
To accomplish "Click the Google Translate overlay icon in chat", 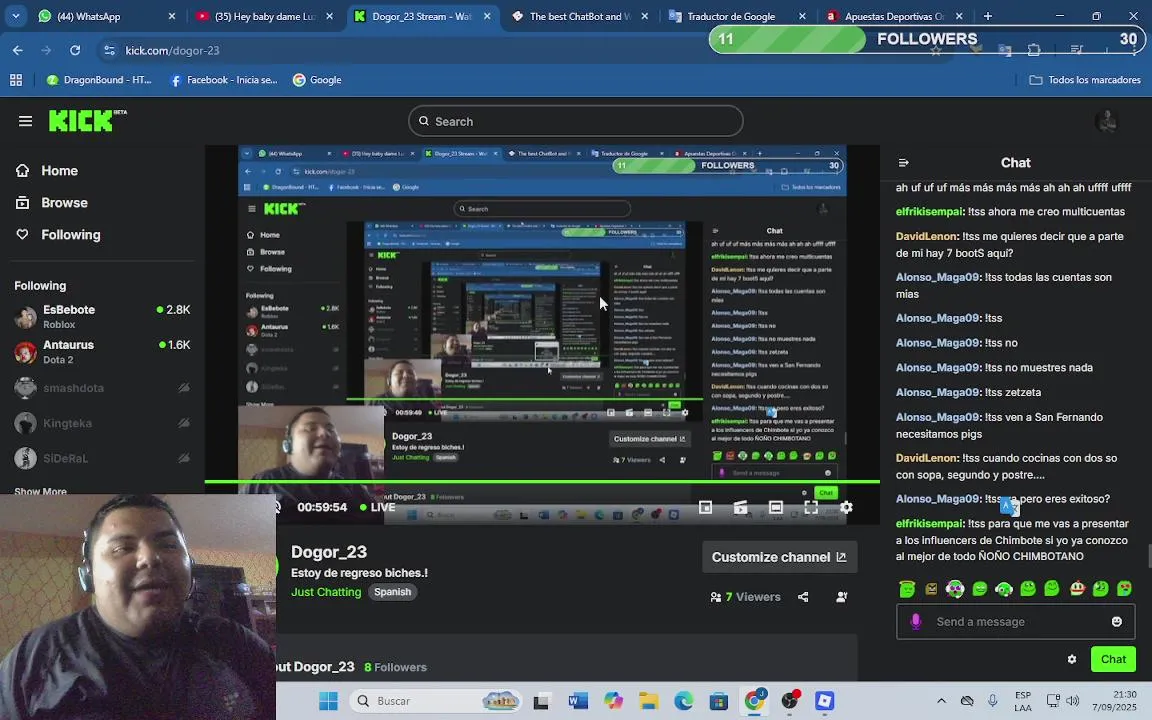I will 1009,506.
